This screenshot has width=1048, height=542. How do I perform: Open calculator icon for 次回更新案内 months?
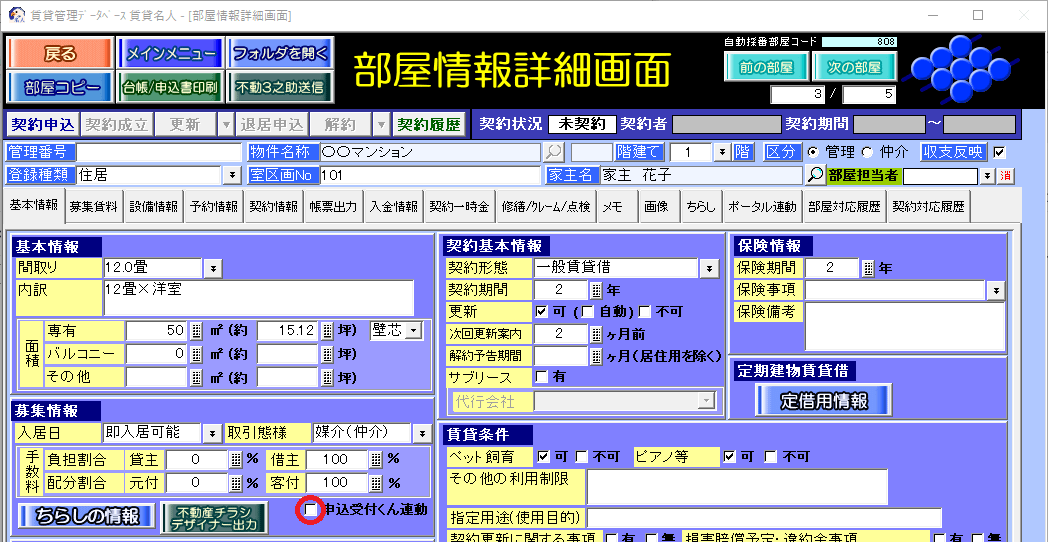tap(596, 334)
